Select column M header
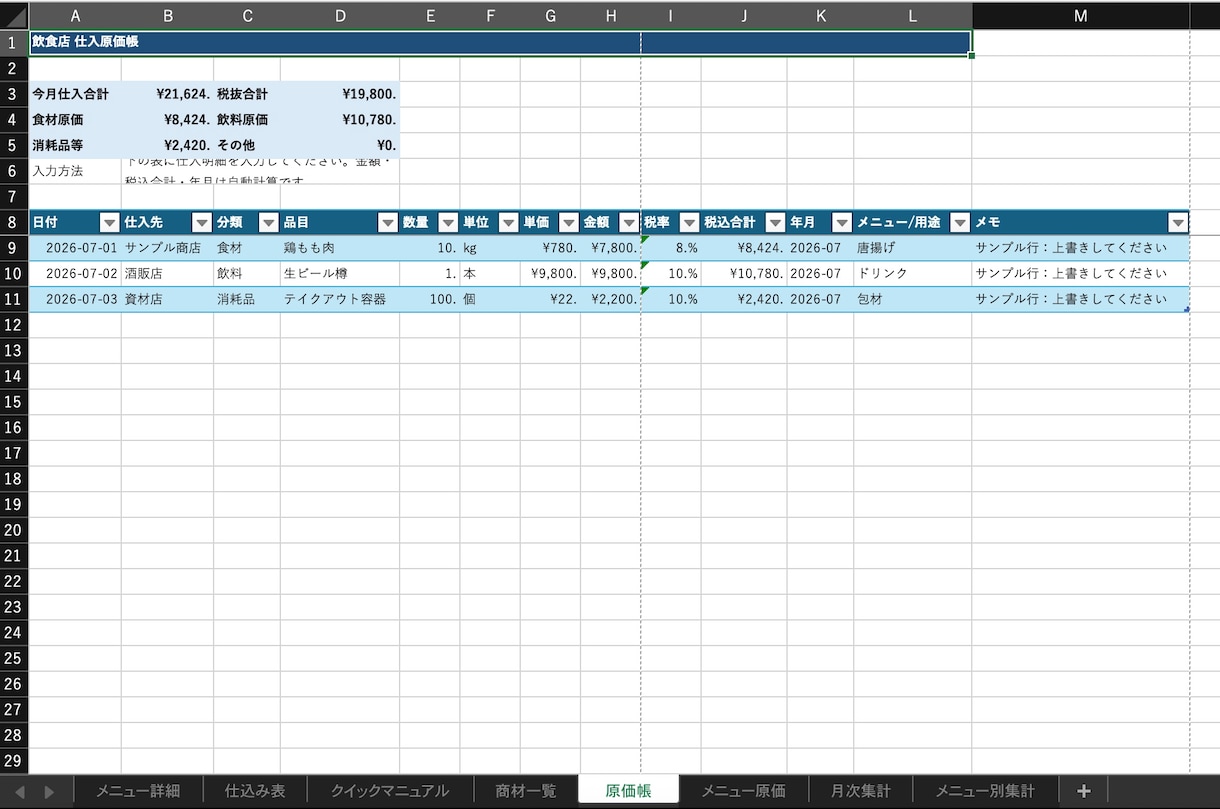Screen dimensions: 1220x809 click(1080, 15)
